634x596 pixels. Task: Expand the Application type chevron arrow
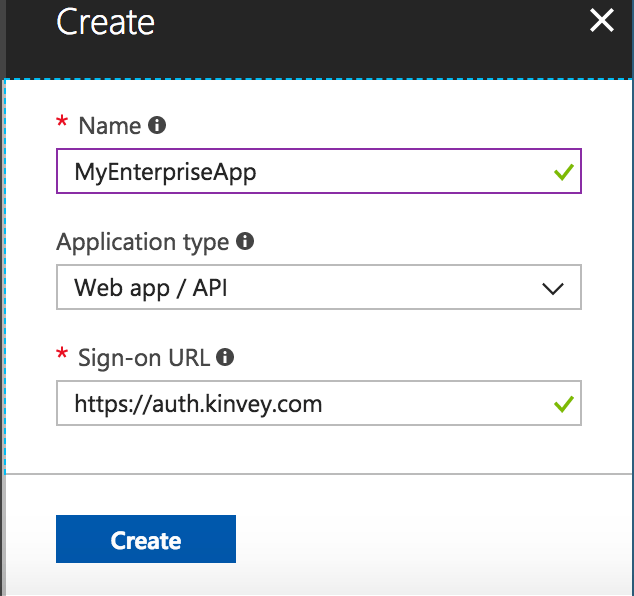552,289
